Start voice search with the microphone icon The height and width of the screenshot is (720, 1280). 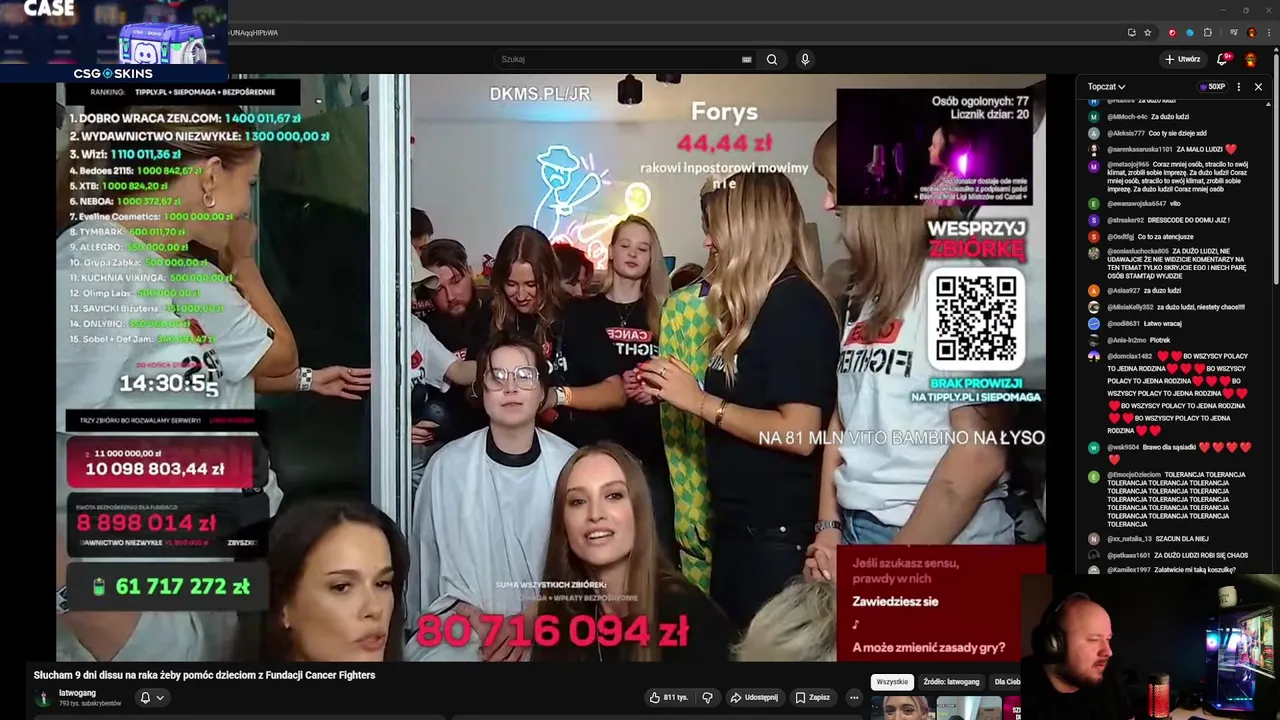coord(805,59)
